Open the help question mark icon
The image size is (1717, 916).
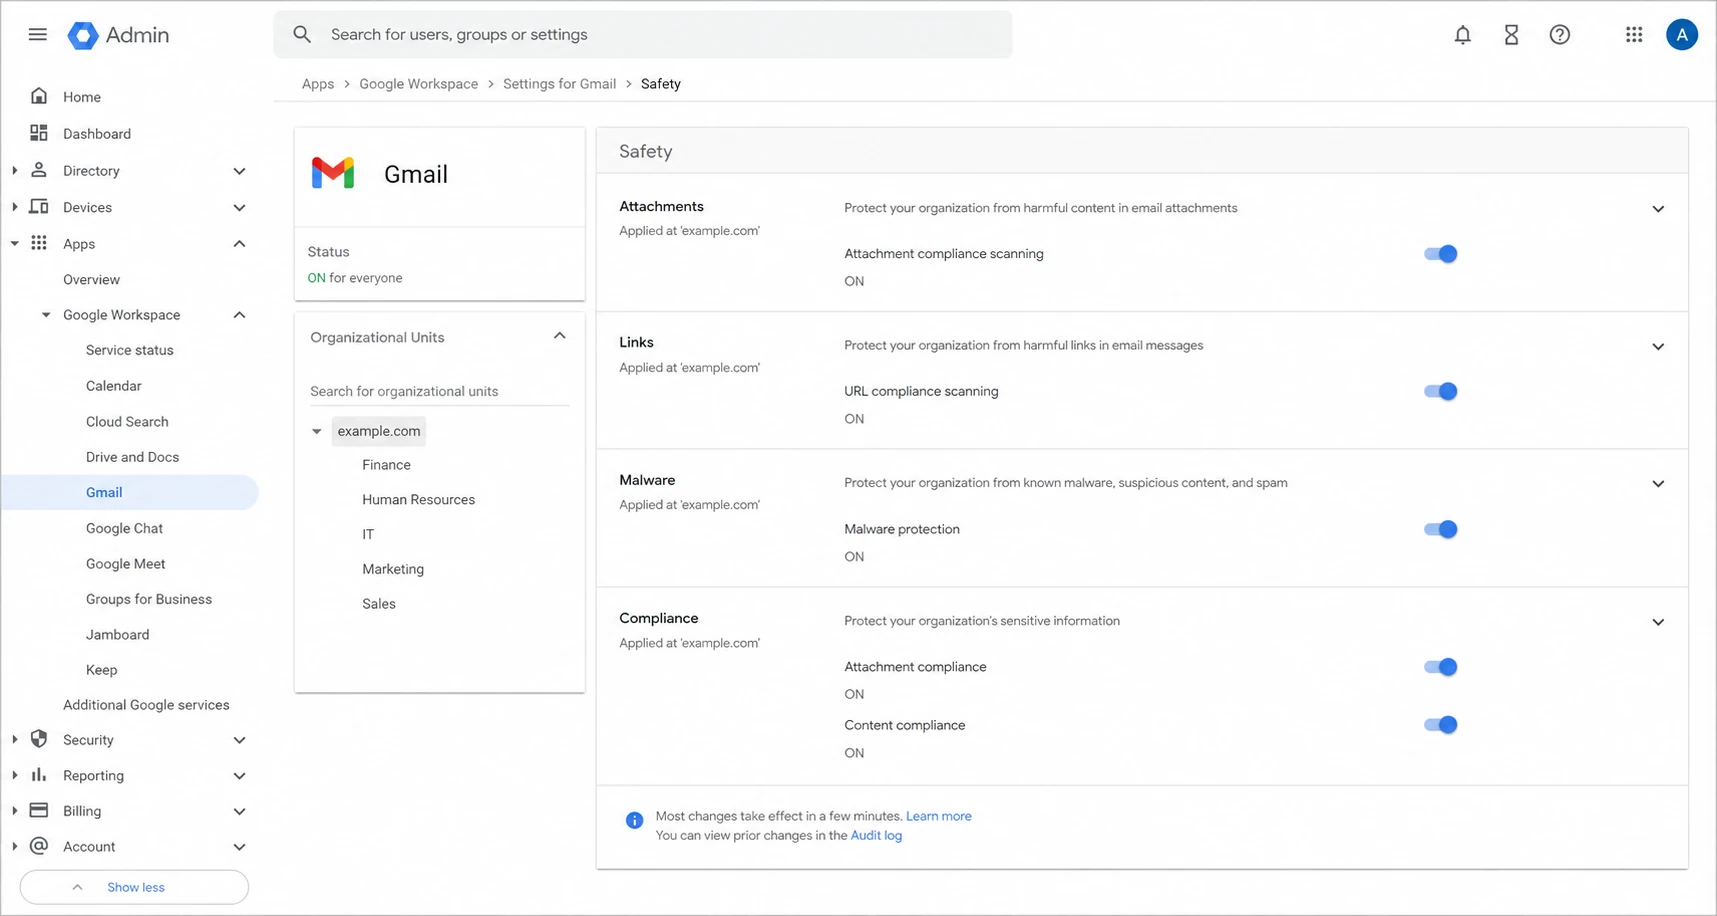[x=1559, y=35]
